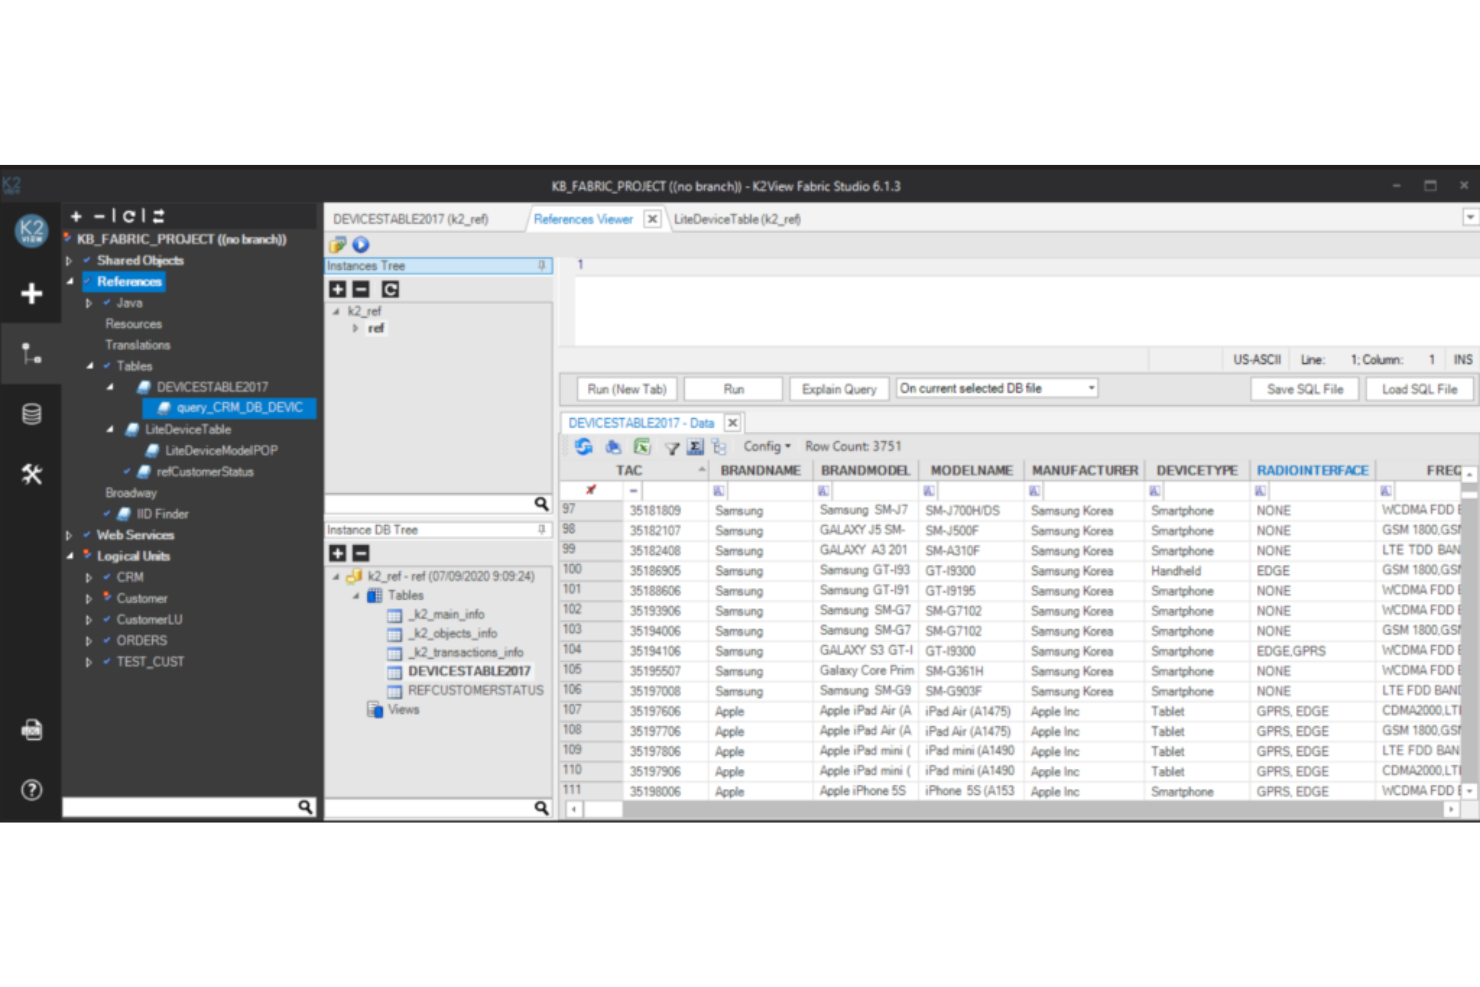The height and width of the screenshot is (987, 1480).
Task: Click Run (New Tab) button
Action: tap(627, 389)
